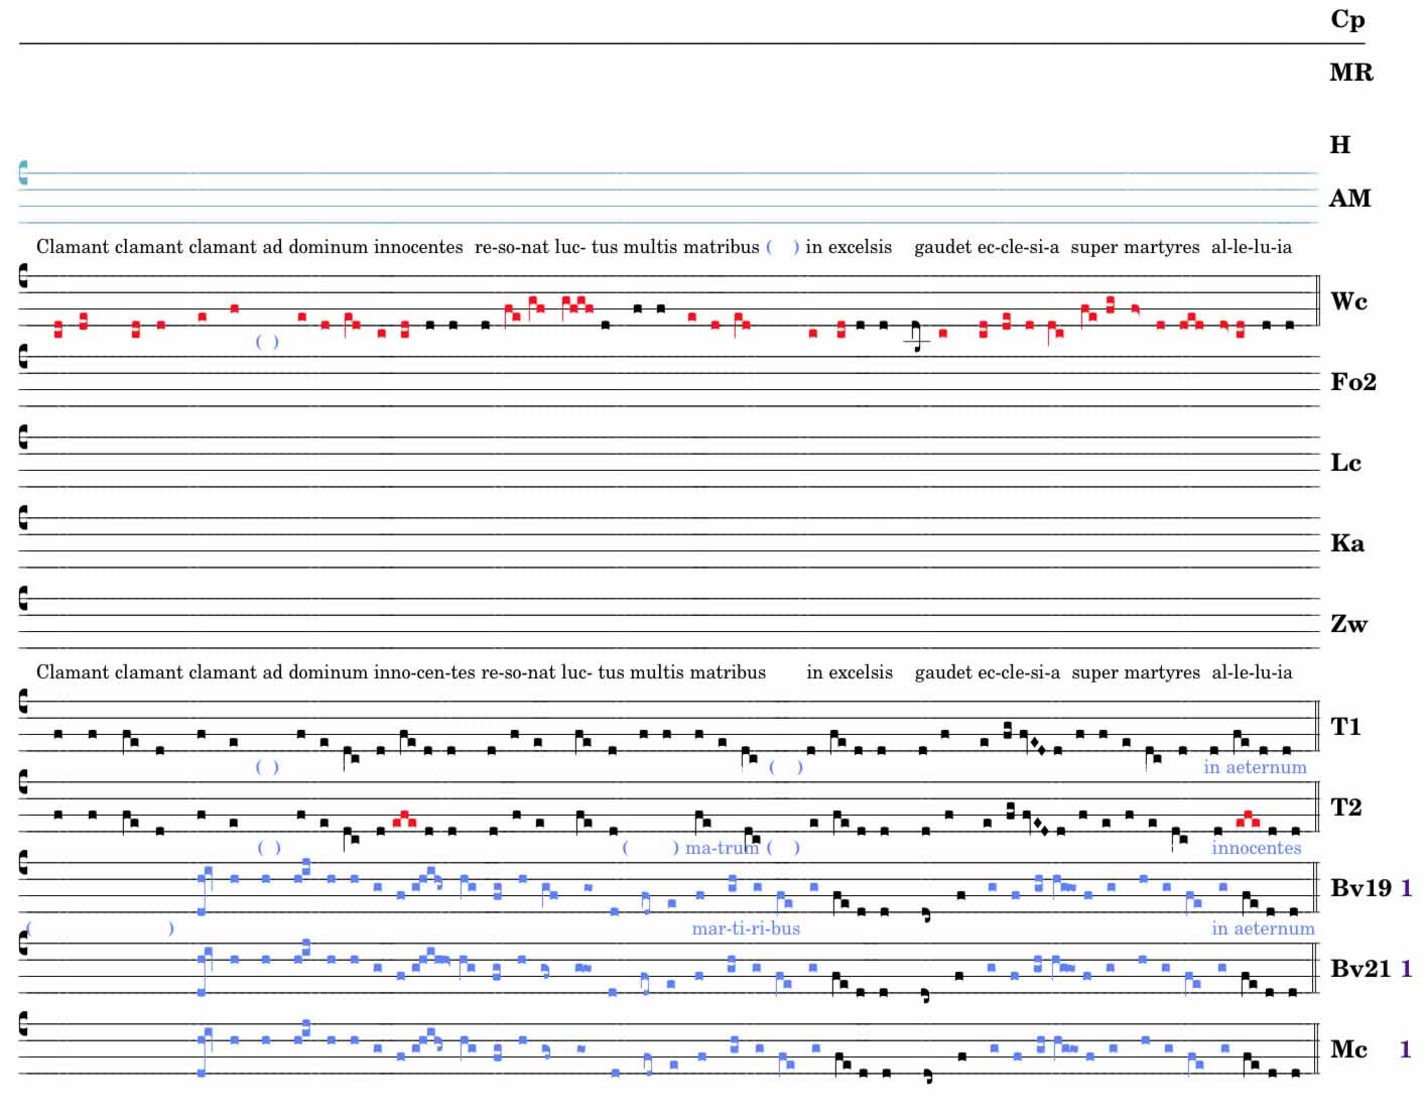The image size is (1426, 1120).
Task: Click the Wc manuscript label
Action: click(1348, 301)
